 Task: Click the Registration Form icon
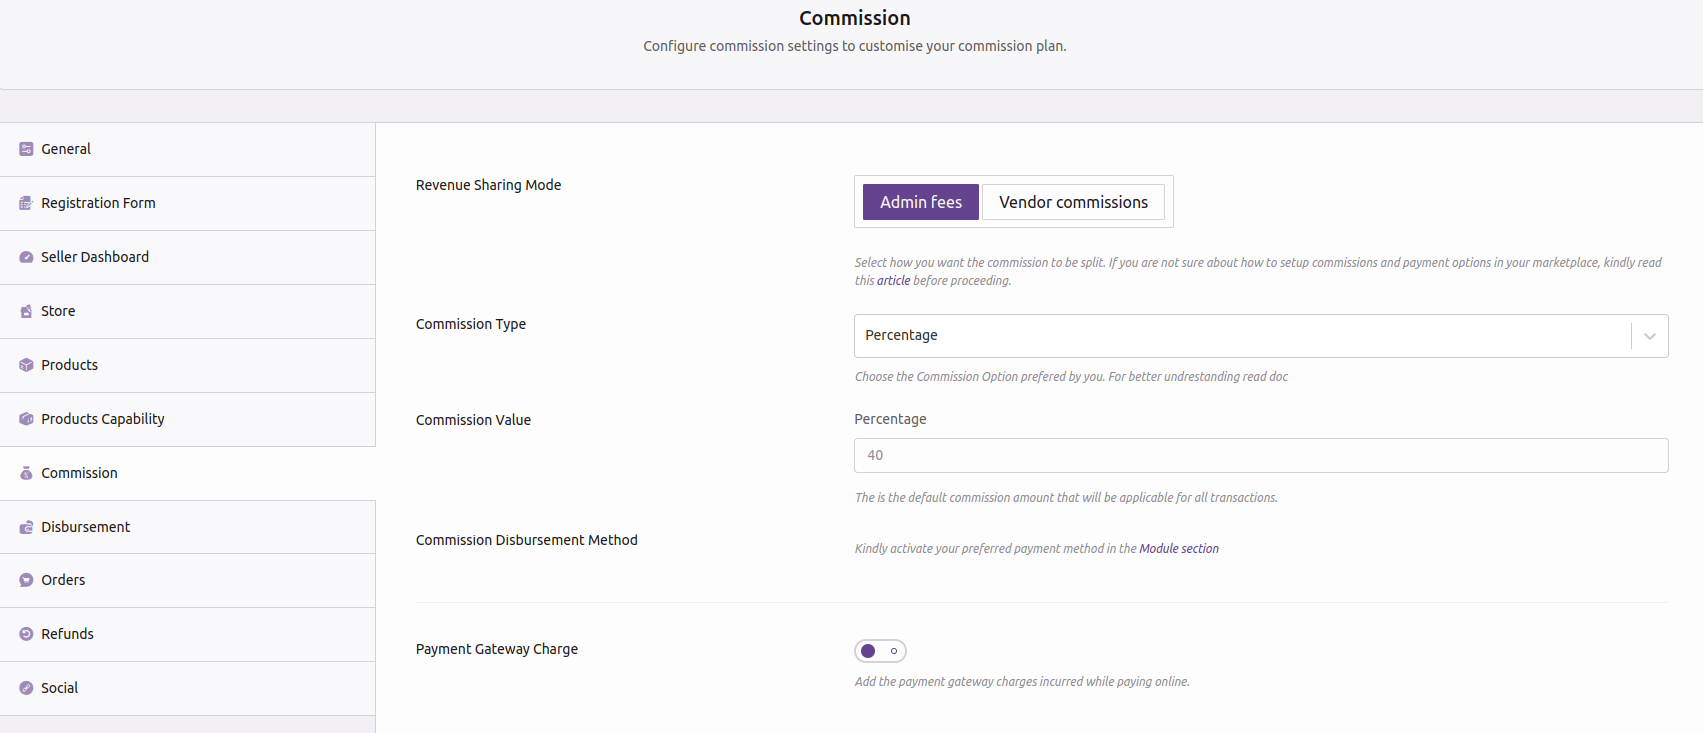(x=26, y=203)
